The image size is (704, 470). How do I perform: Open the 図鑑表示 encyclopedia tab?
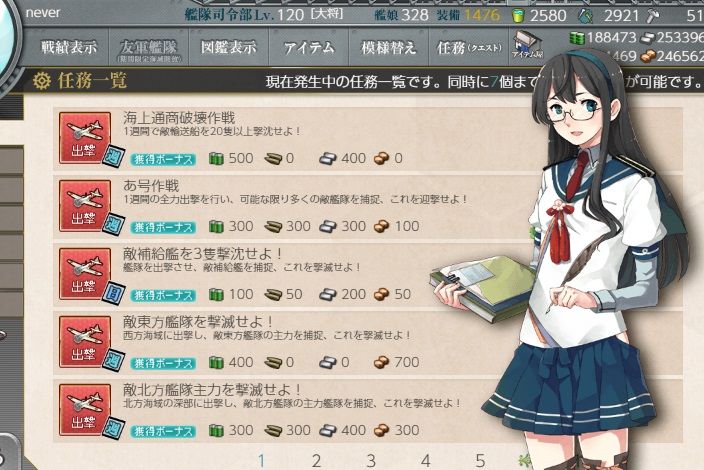(x=229, y=47)
